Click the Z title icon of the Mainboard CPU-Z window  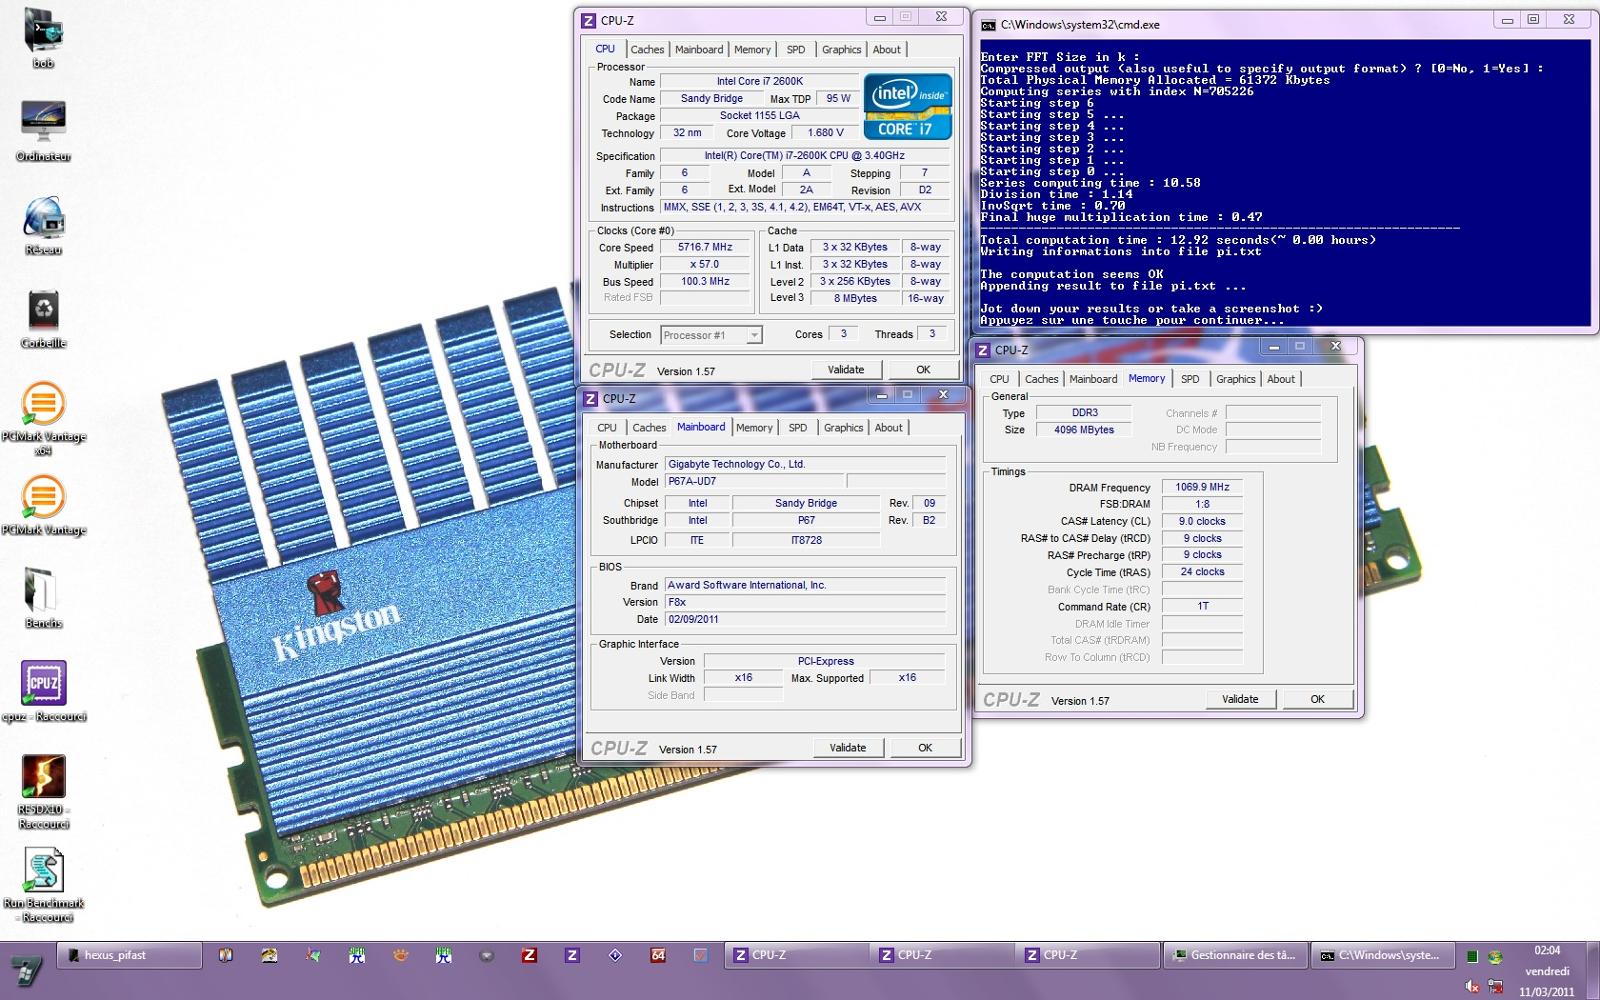tap(591, 398)
